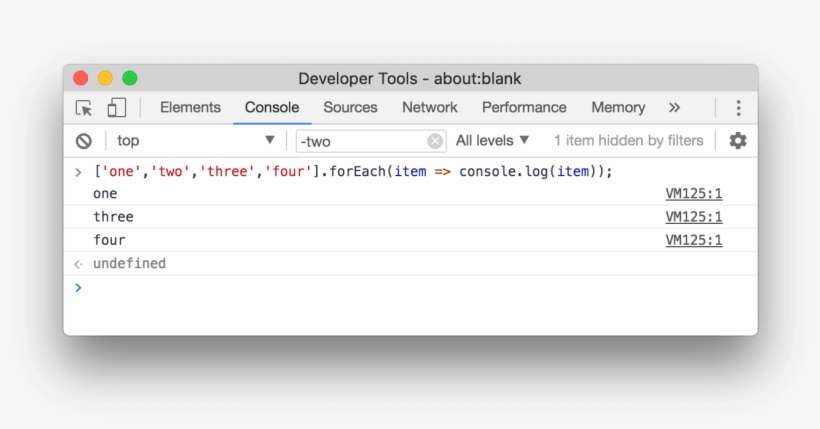Clear the filter text with X icon

(435, 141)
